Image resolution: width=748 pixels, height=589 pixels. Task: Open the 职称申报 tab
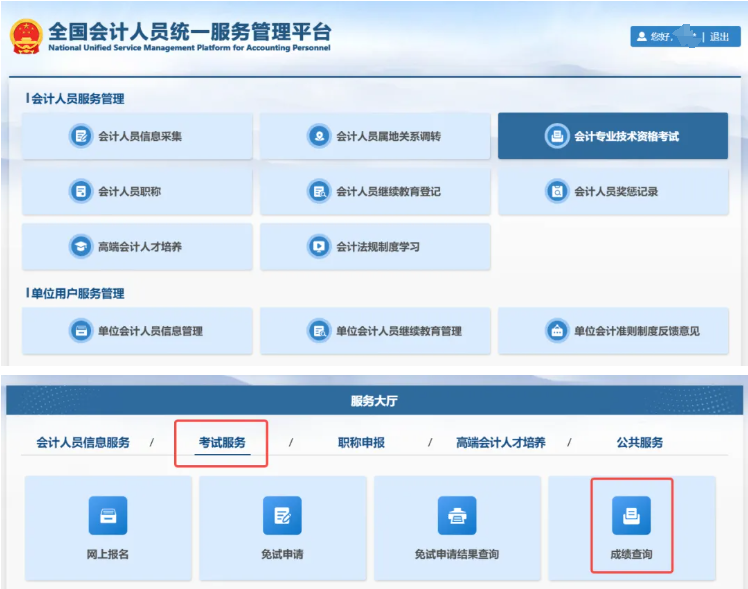(x=361, y=442)
